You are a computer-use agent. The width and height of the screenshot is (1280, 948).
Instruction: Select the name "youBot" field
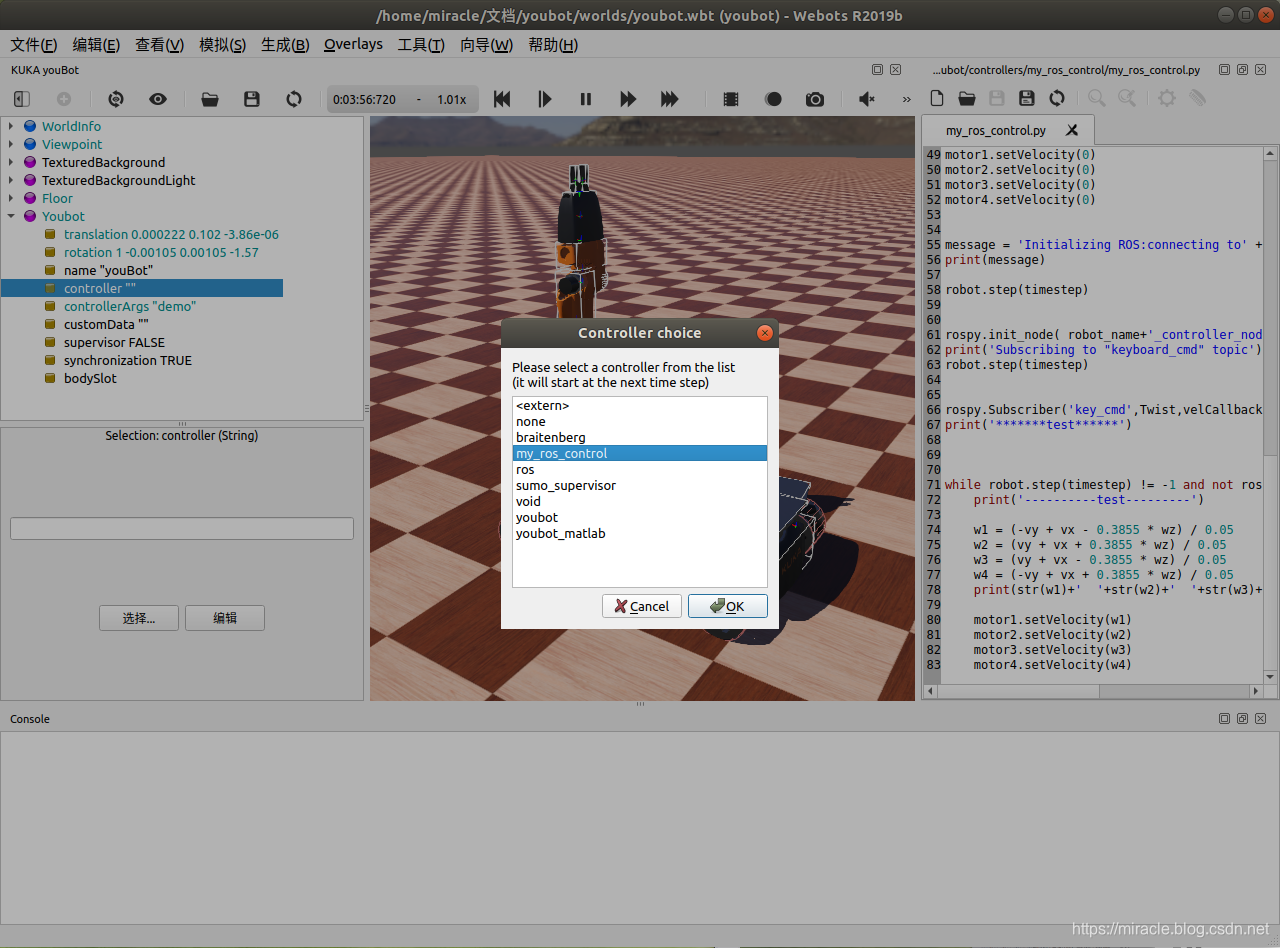[x=108, y=270]
